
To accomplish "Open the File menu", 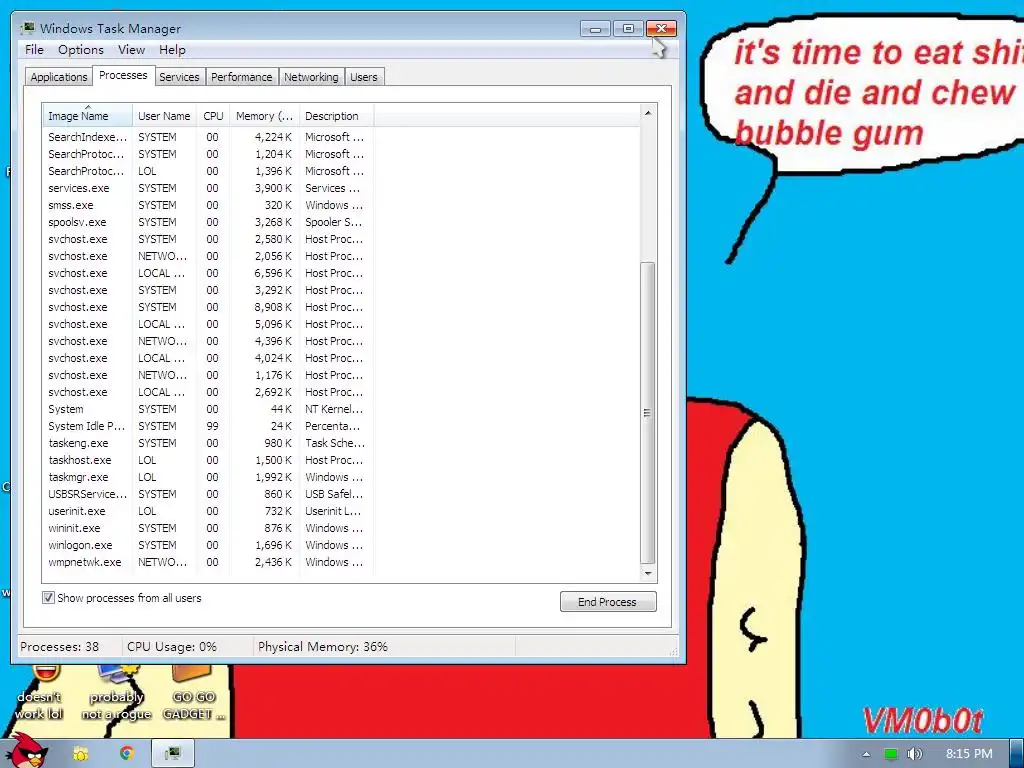I will 34,50.
